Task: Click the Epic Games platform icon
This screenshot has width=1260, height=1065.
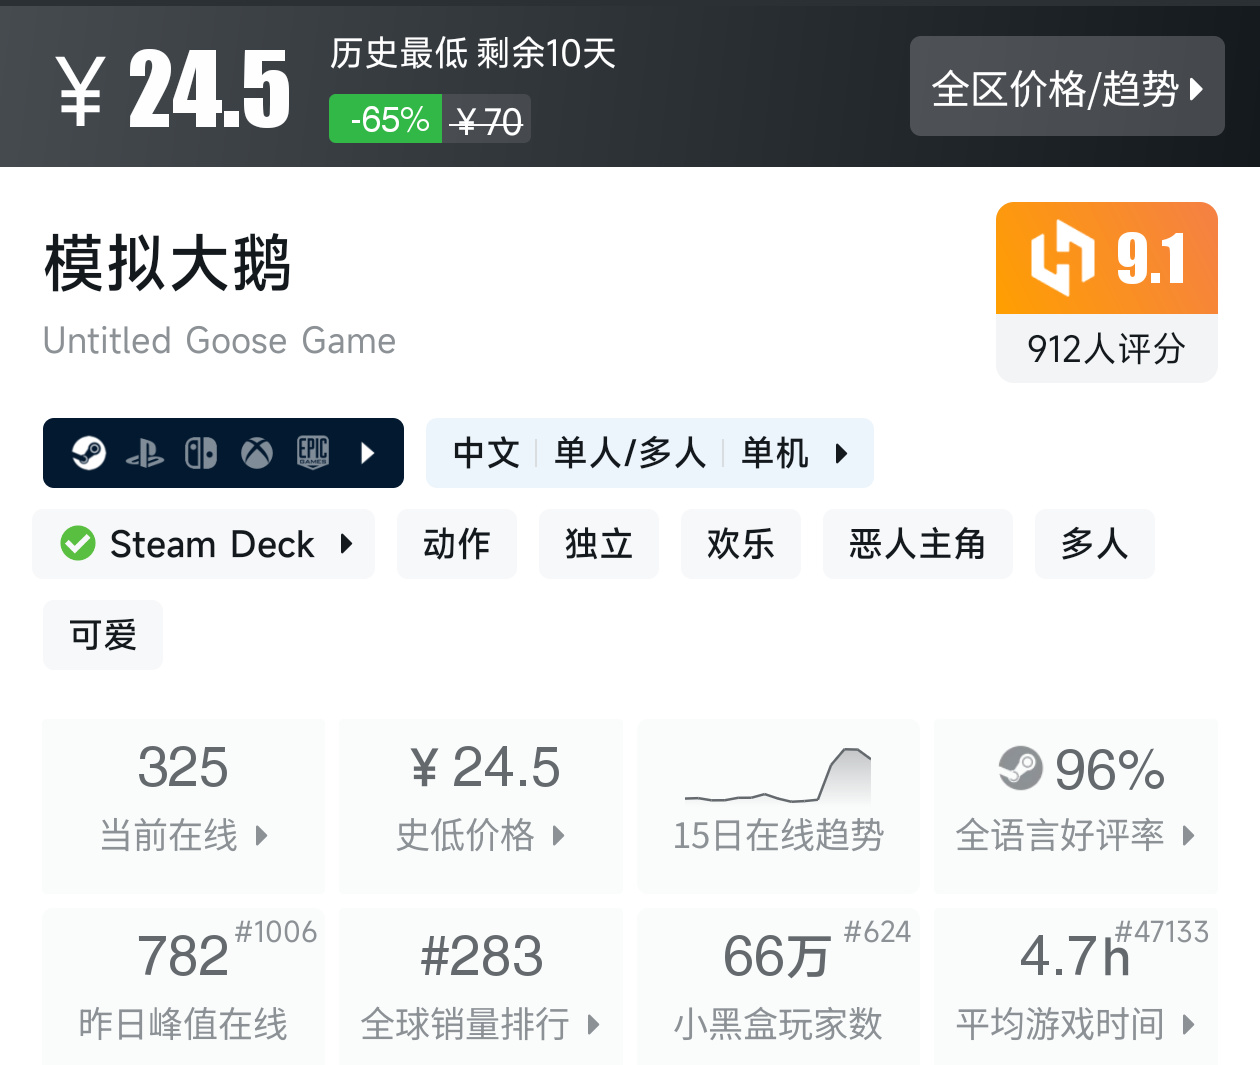Action: pyautogui.click(x=313, y=453)
